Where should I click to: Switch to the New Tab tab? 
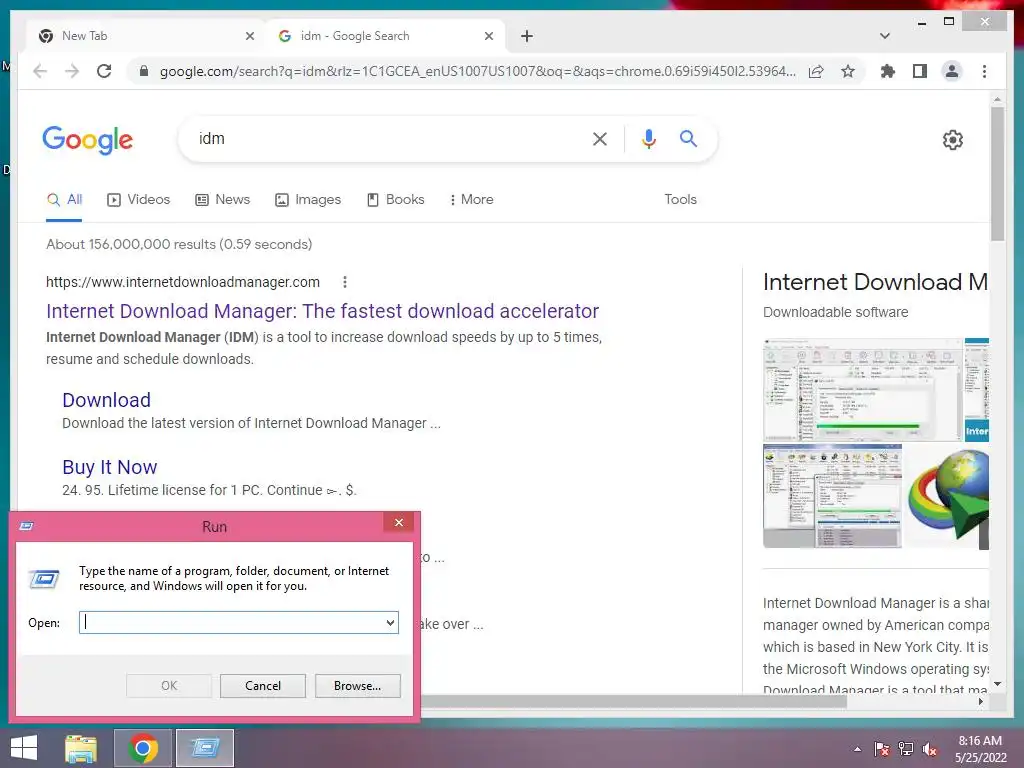pos(145,36)
